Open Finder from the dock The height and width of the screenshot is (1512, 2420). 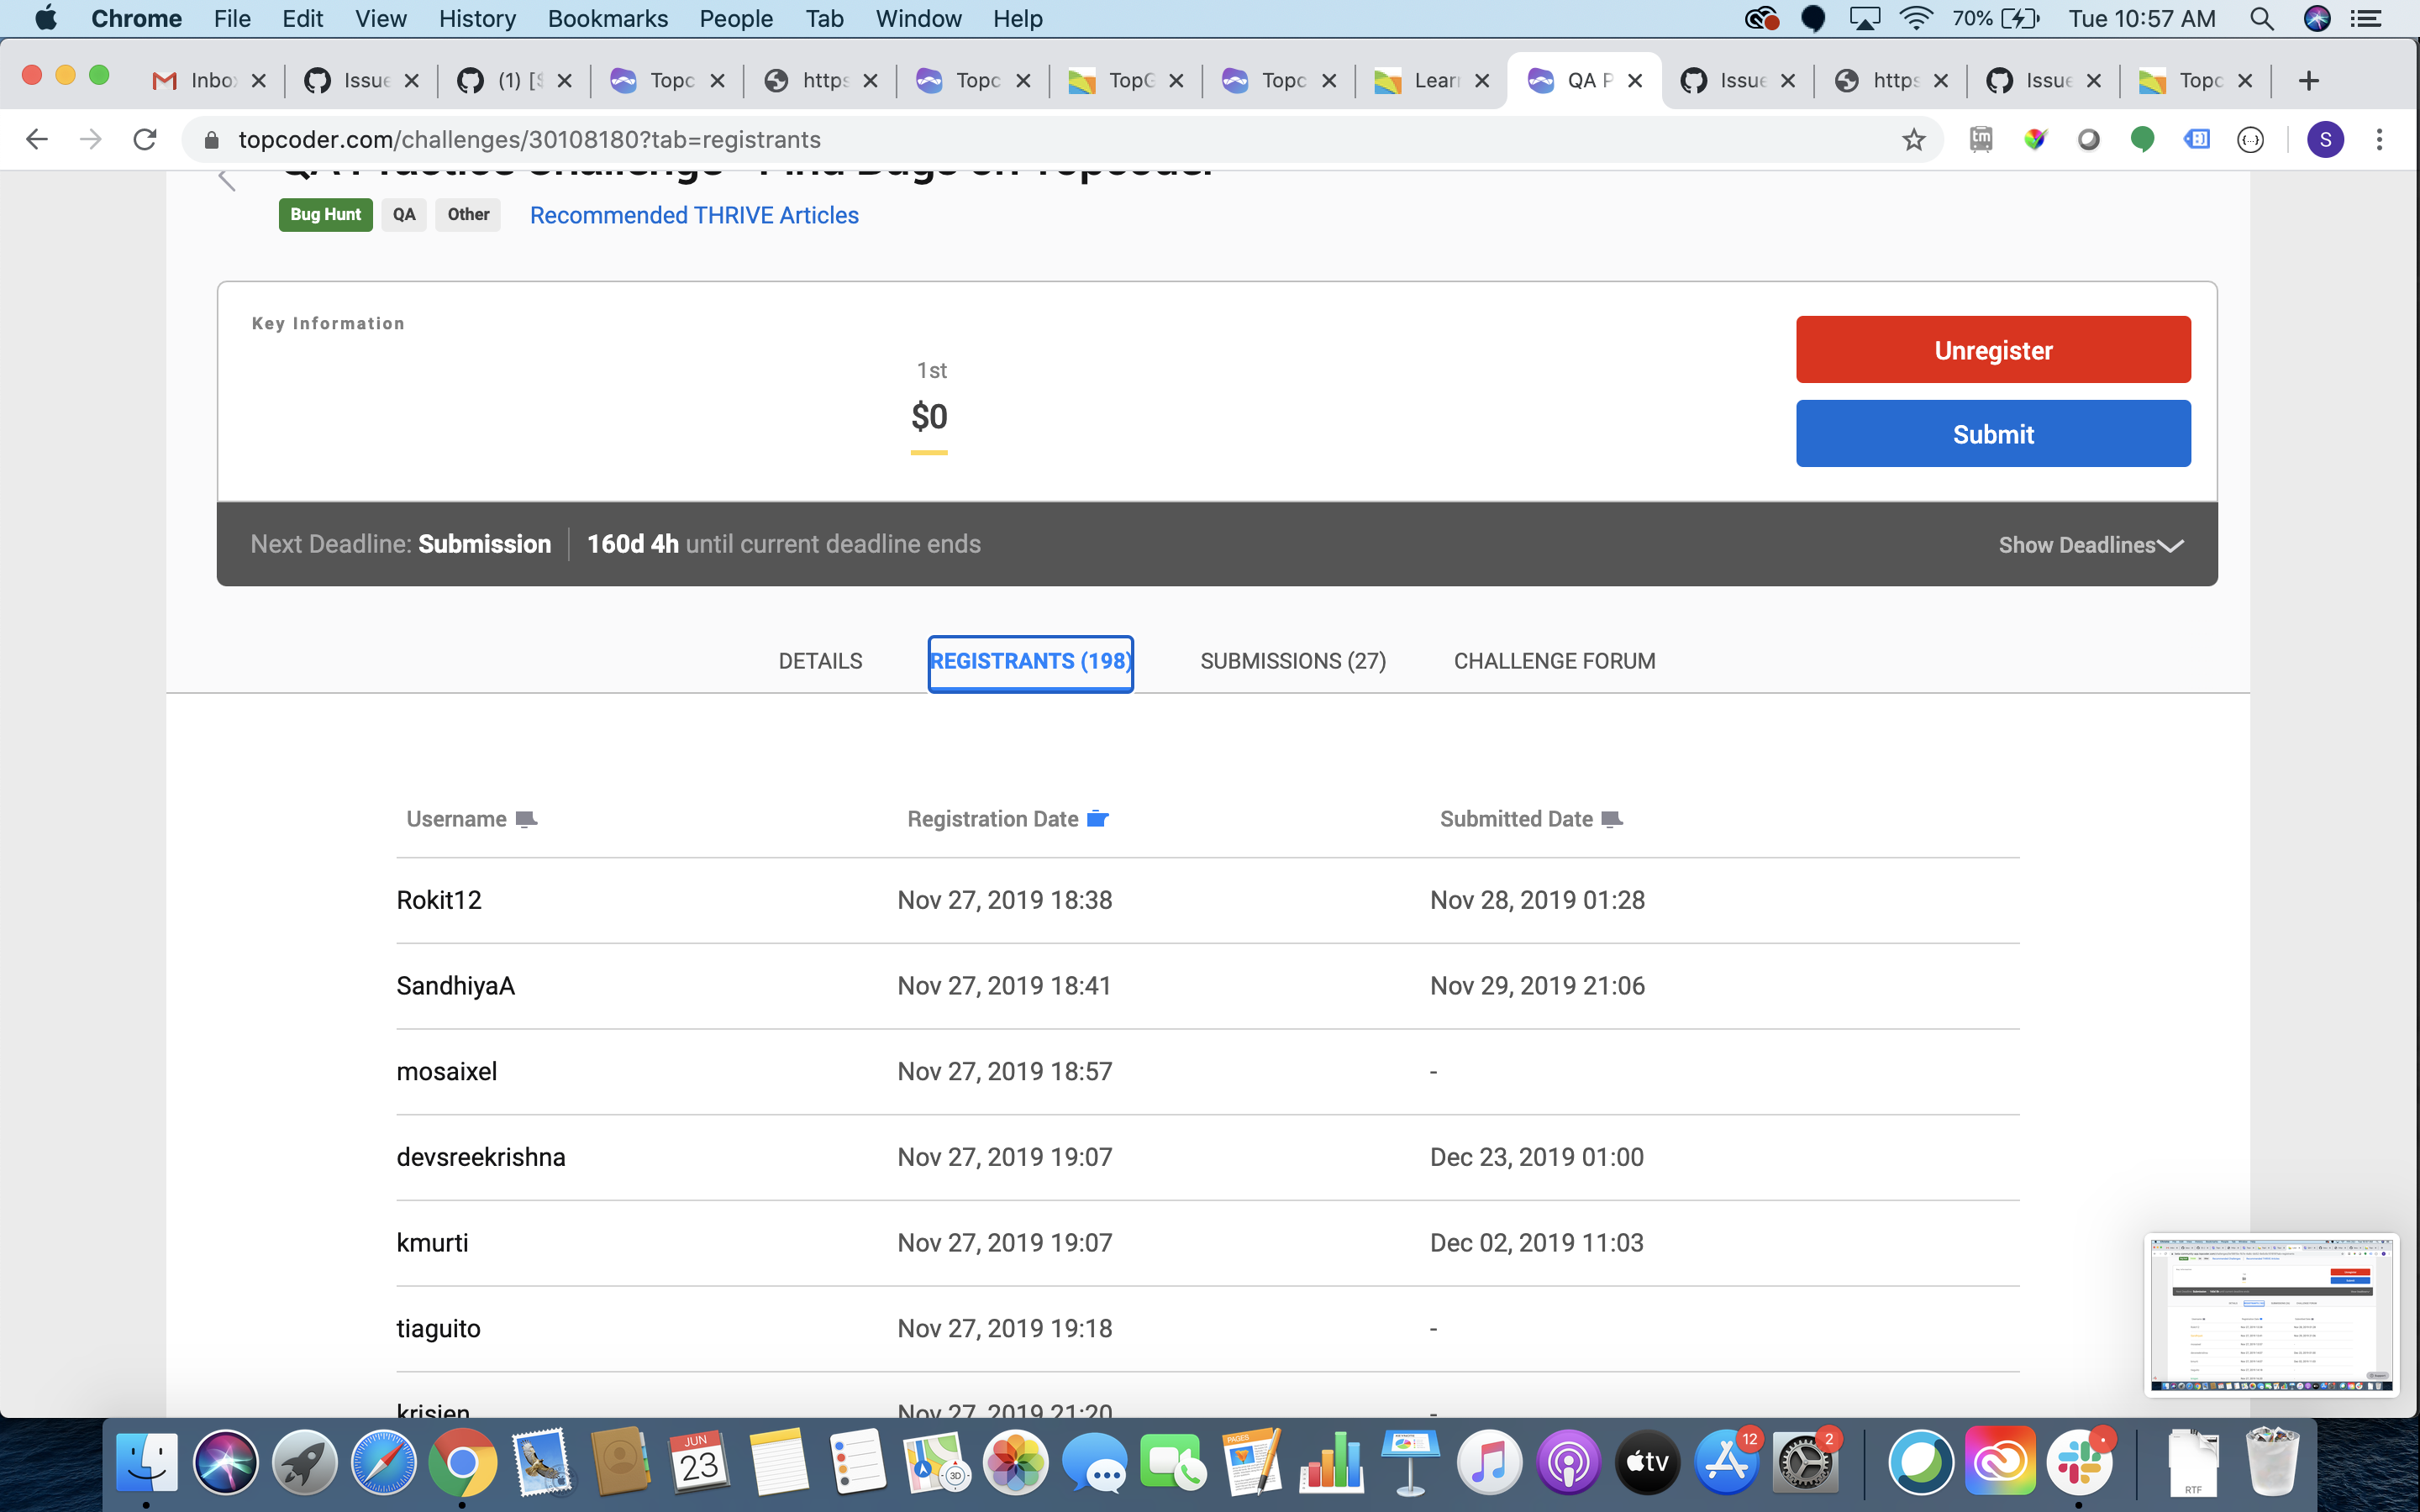tap(146, 1463)
